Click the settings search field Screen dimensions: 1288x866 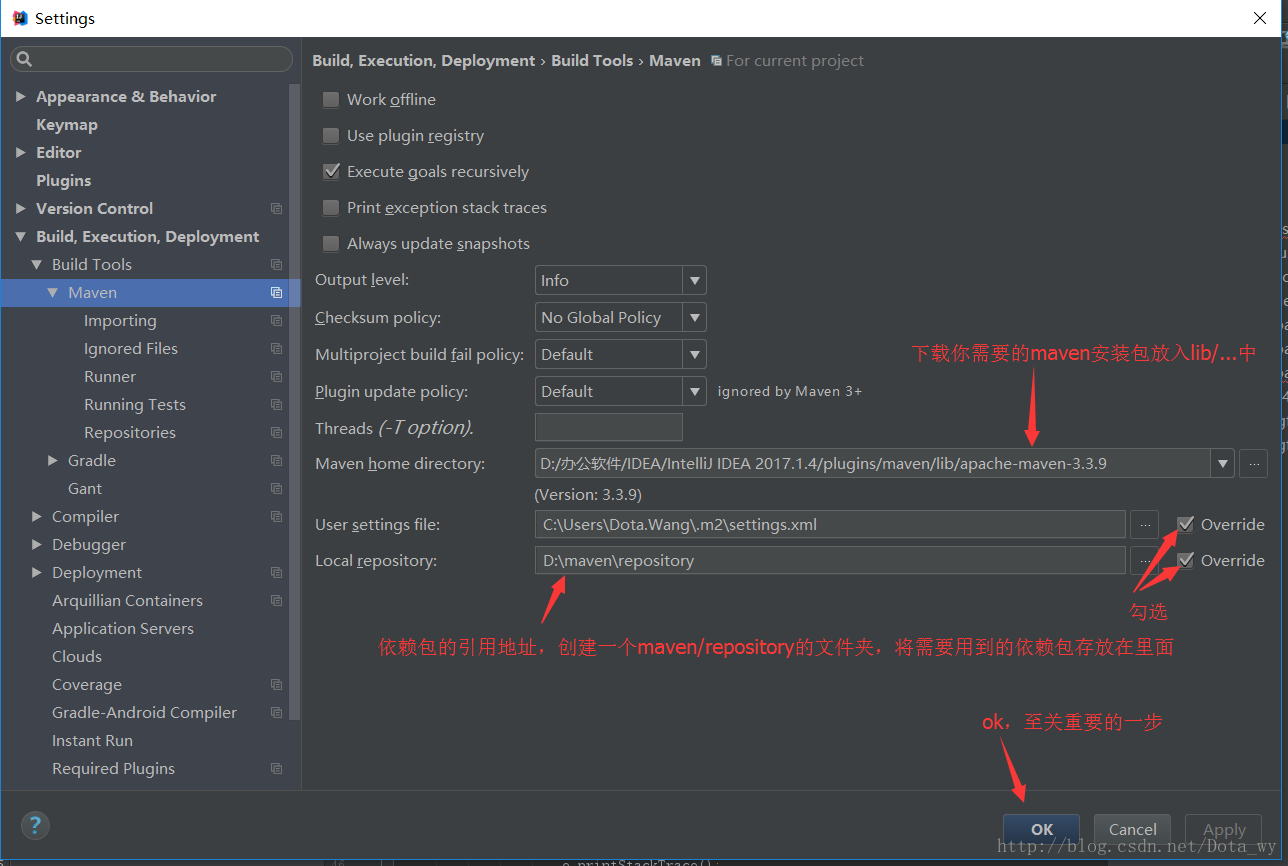tap(151, 59)
